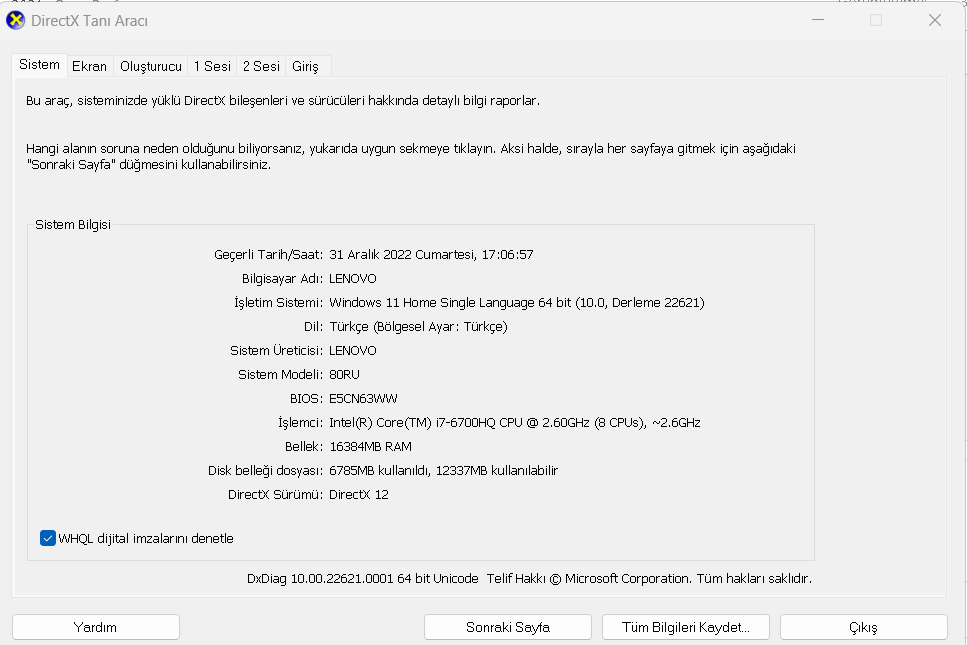The width and height of the screenshot is (967, 645).
Task: Open the Ekran tab
Action: pos(89,66)
